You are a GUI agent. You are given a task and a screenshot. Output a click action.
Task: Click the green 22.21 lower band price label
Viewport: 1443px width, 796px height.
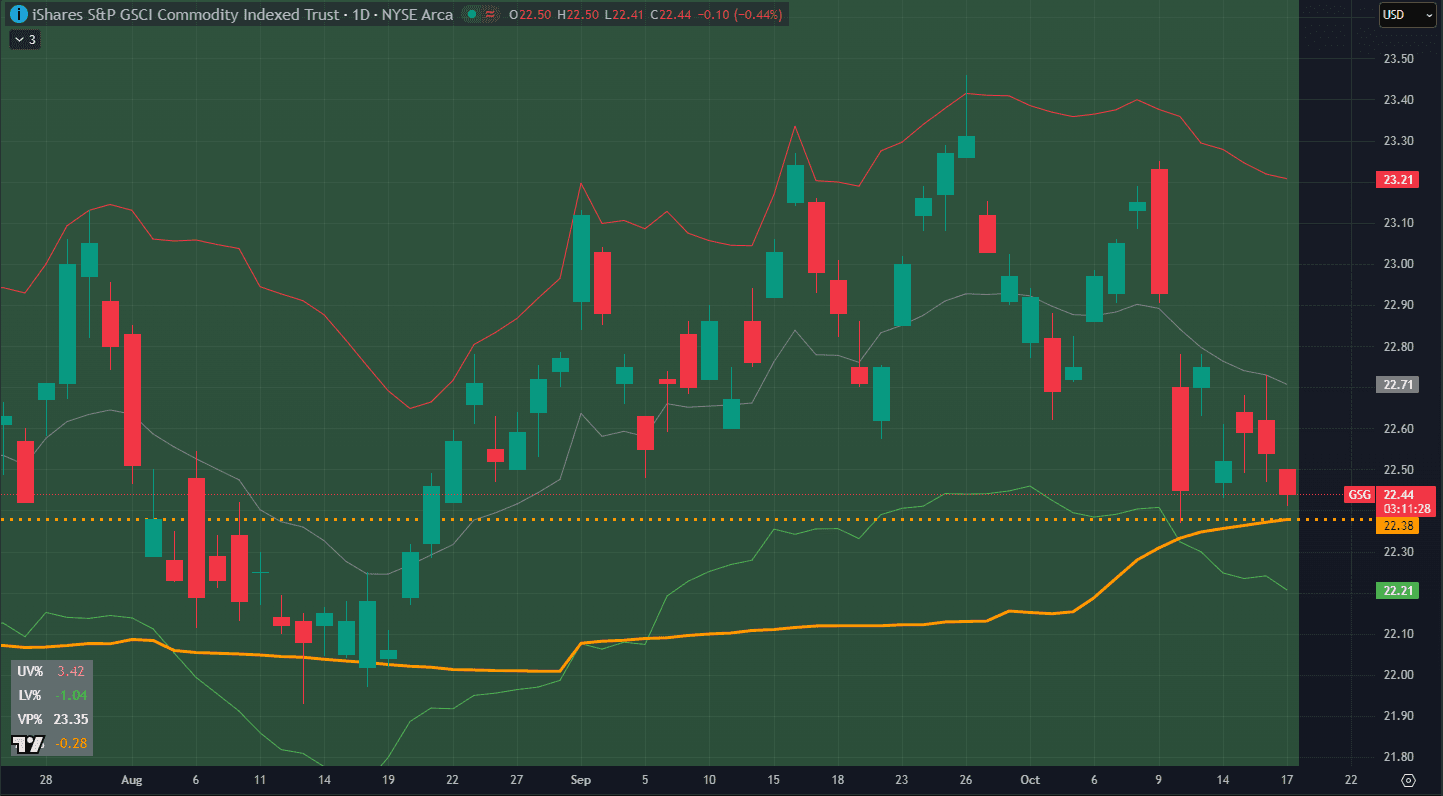point(1397,590)
